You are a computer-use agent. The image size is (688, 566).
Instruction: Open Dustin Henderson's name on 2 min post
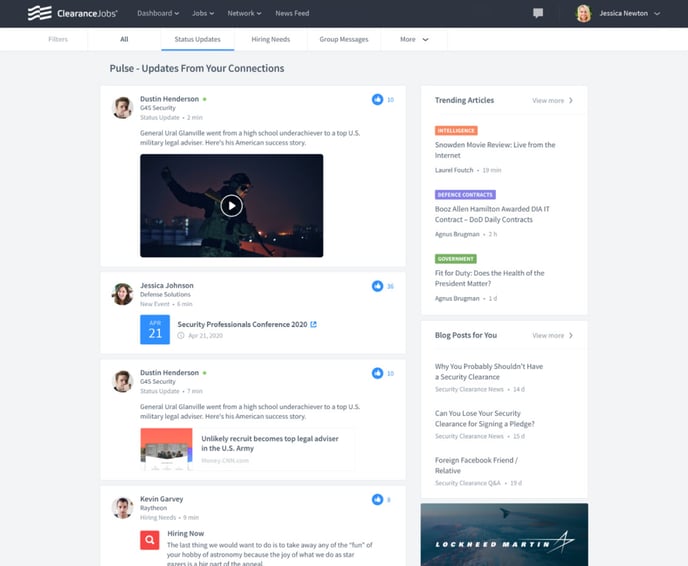point(169,99)
